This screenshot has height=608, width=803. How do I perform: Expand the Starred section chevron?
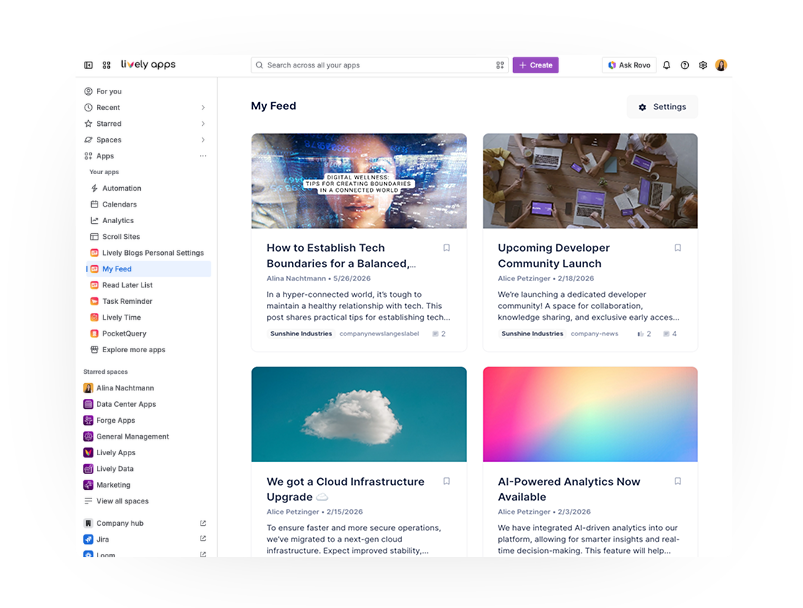pos(203,123)
